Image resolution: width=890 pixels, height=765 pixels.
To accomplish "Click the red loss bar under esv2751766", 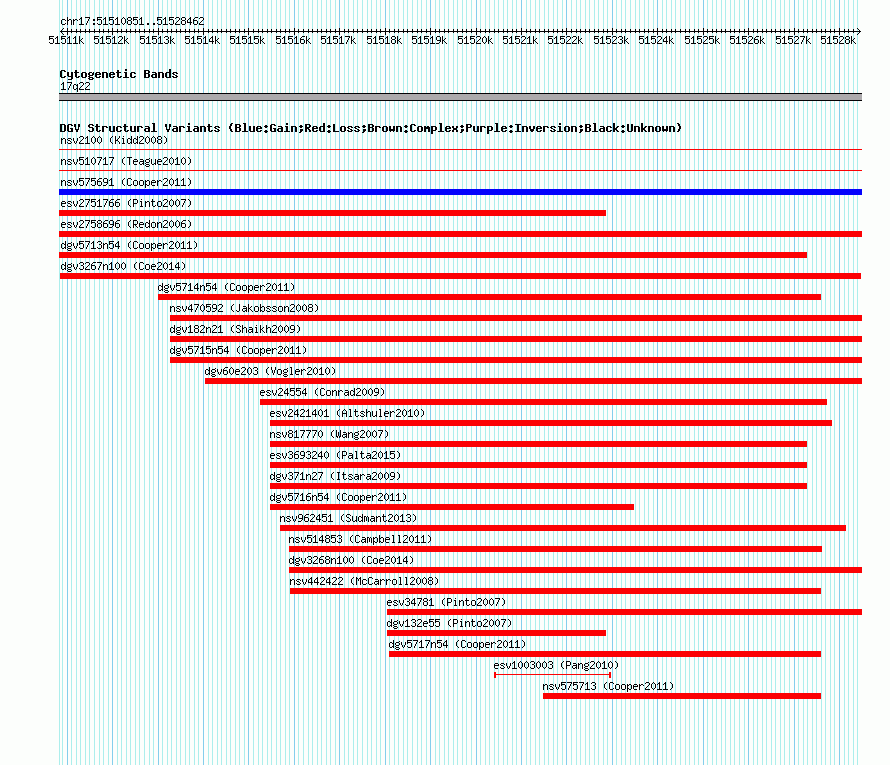I will (333, 213).
